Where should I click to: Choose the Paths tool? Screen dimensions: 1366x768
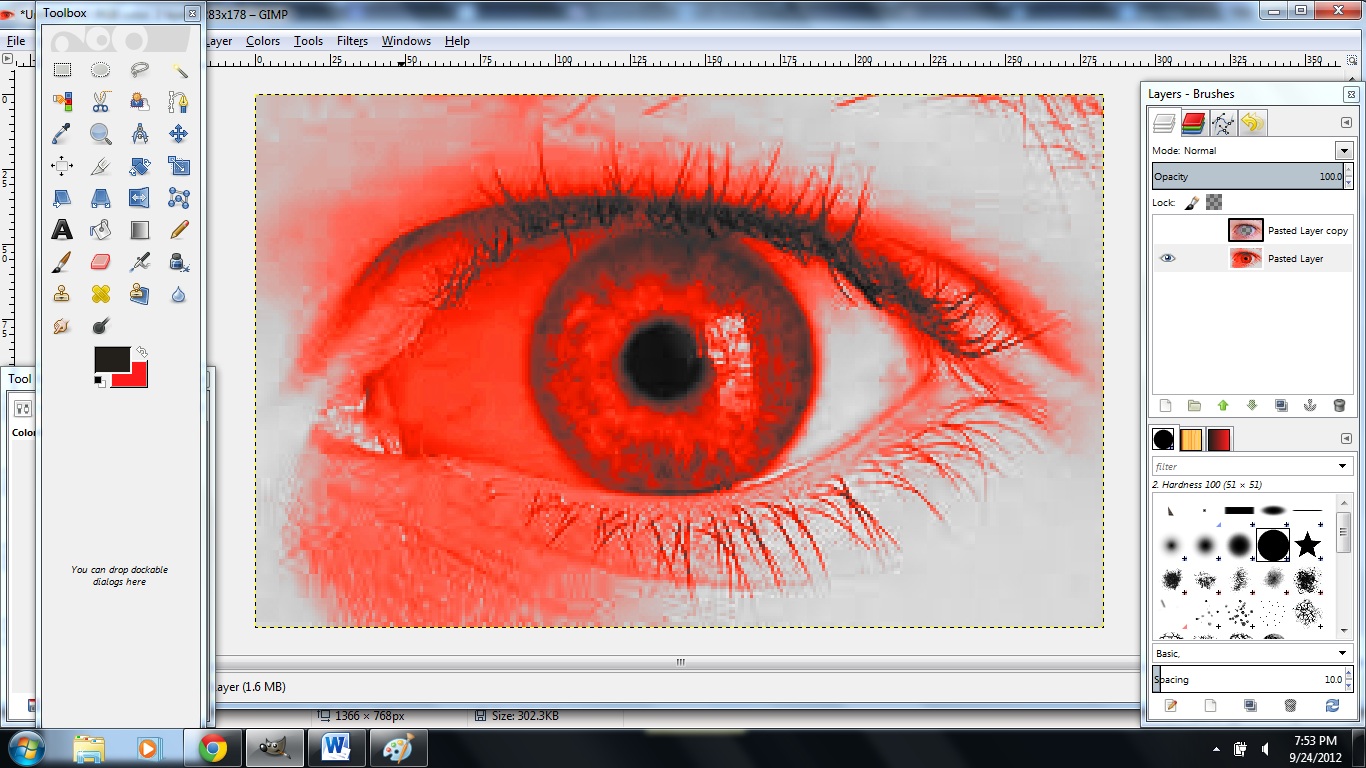179,102
